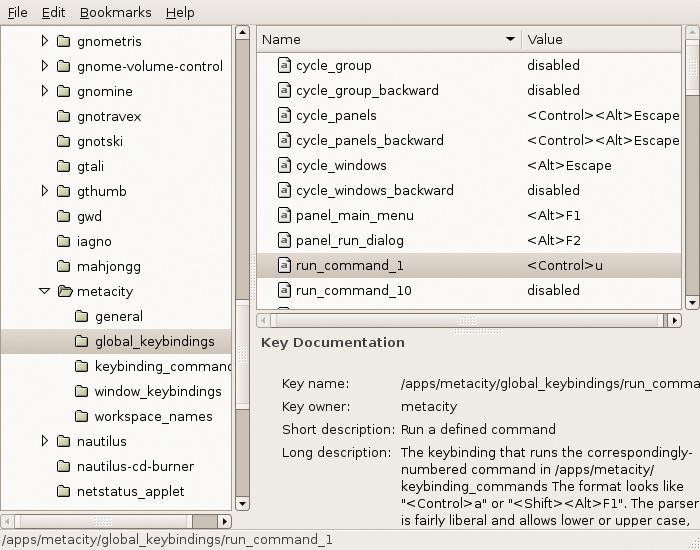The width and height of the screenshot is (700, 550).
Task: Click tree pane horizontal scroll right arrow
Action: (x=225, y=521)
